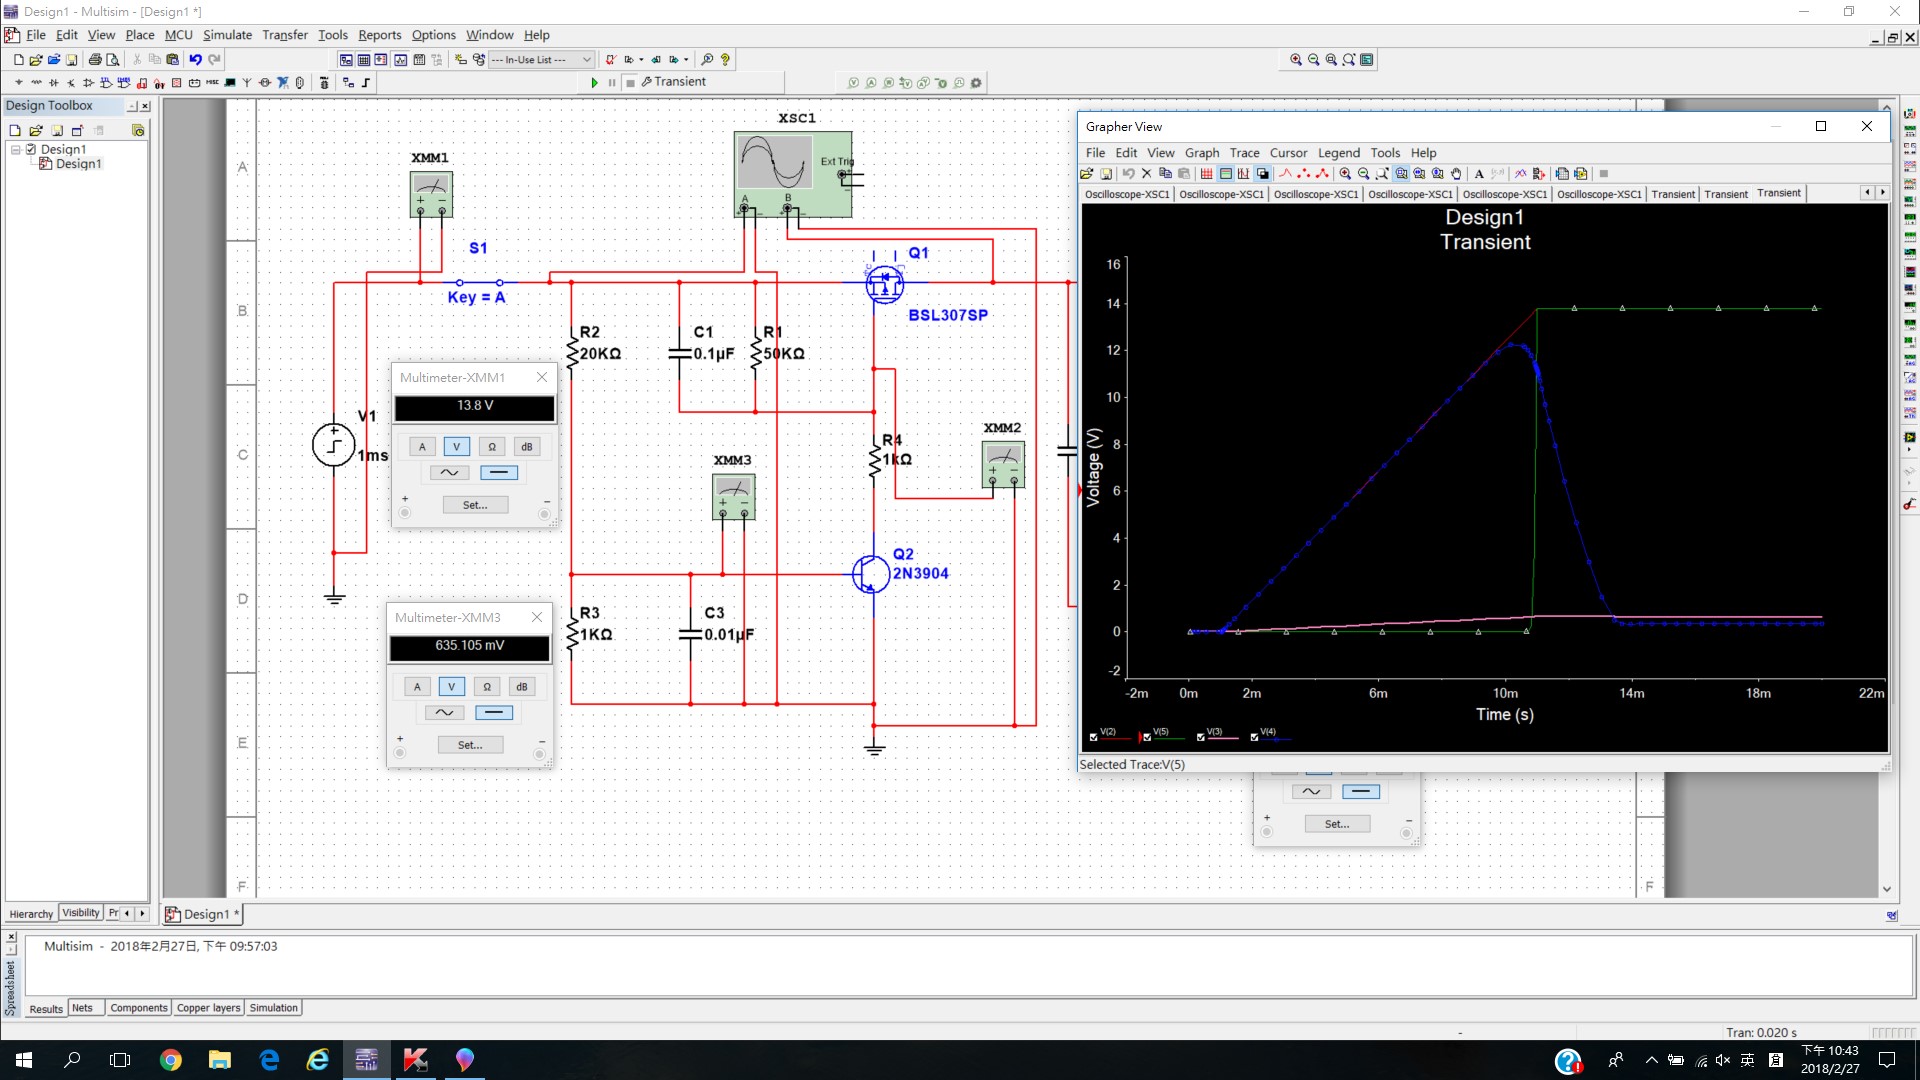This screenshot has width=1920, height=1080.
Task: Open File Explorer from the taskbar
Action: pyautogui.click(x=220, y=1060)
